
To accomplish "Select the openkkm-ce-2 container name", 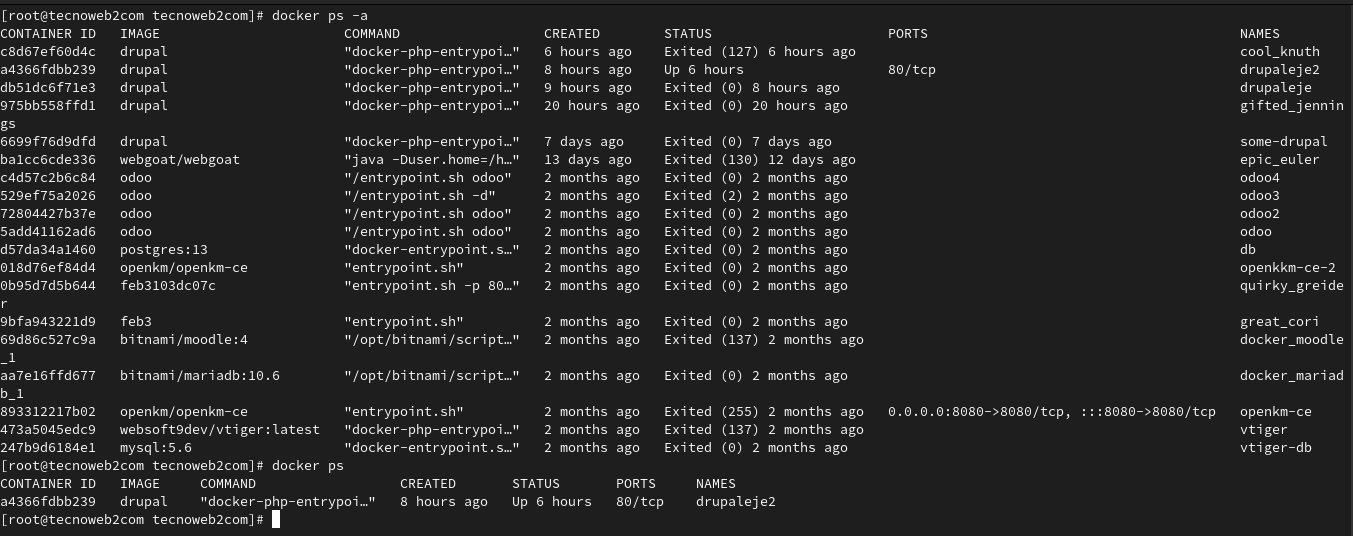I will [x=1288, y=268].
